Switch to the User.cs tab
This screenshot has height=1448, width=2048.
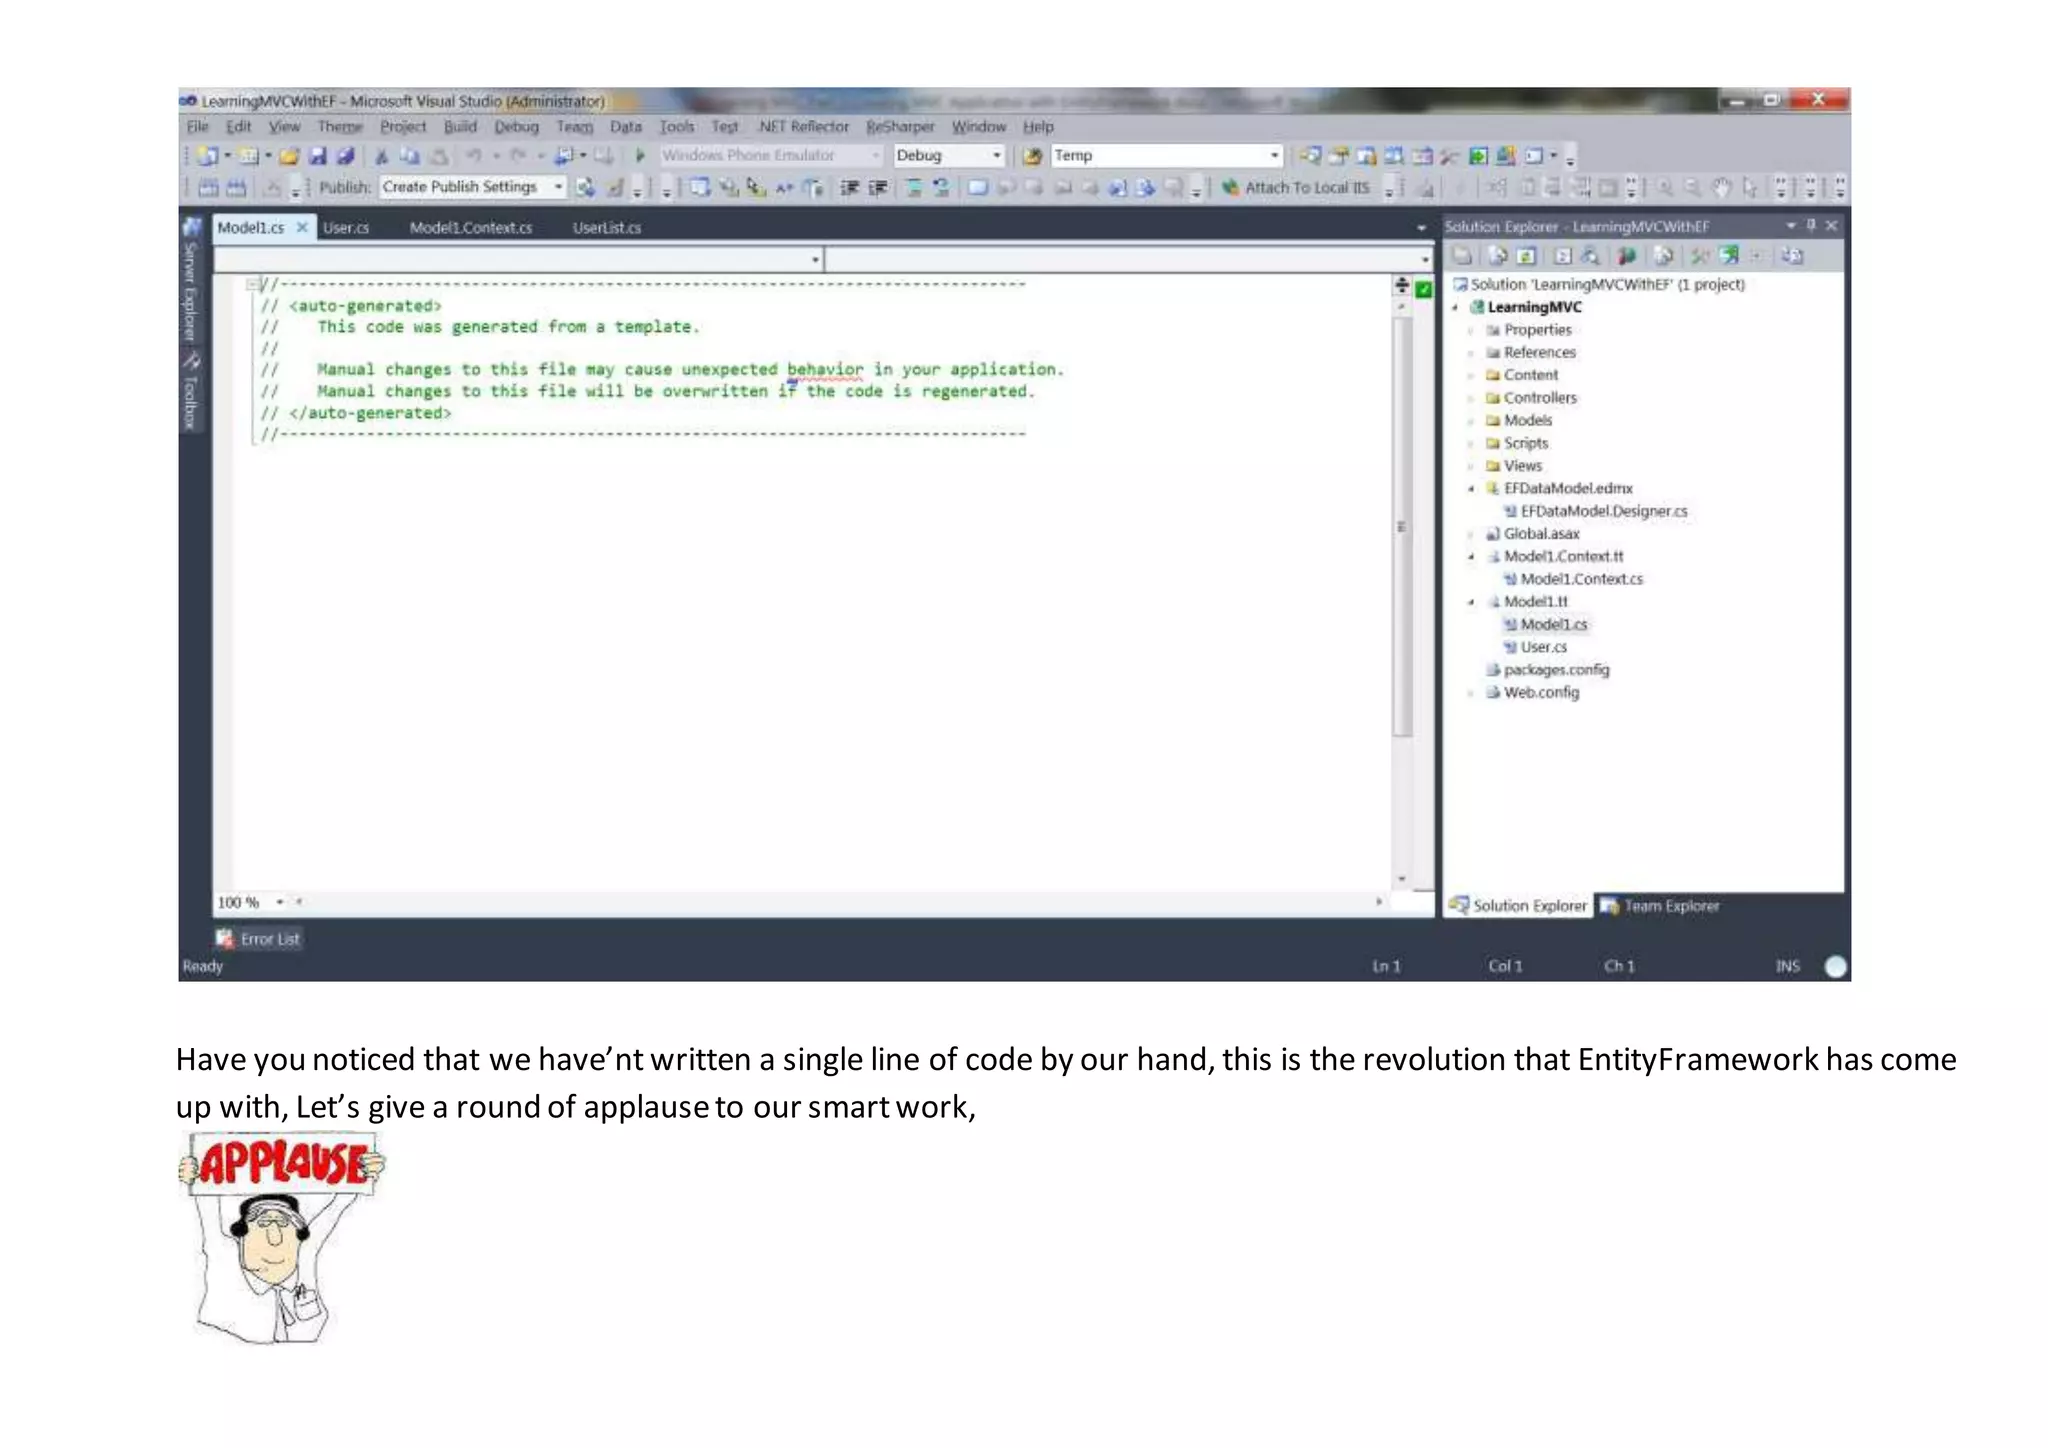click(x=346, y=228)
